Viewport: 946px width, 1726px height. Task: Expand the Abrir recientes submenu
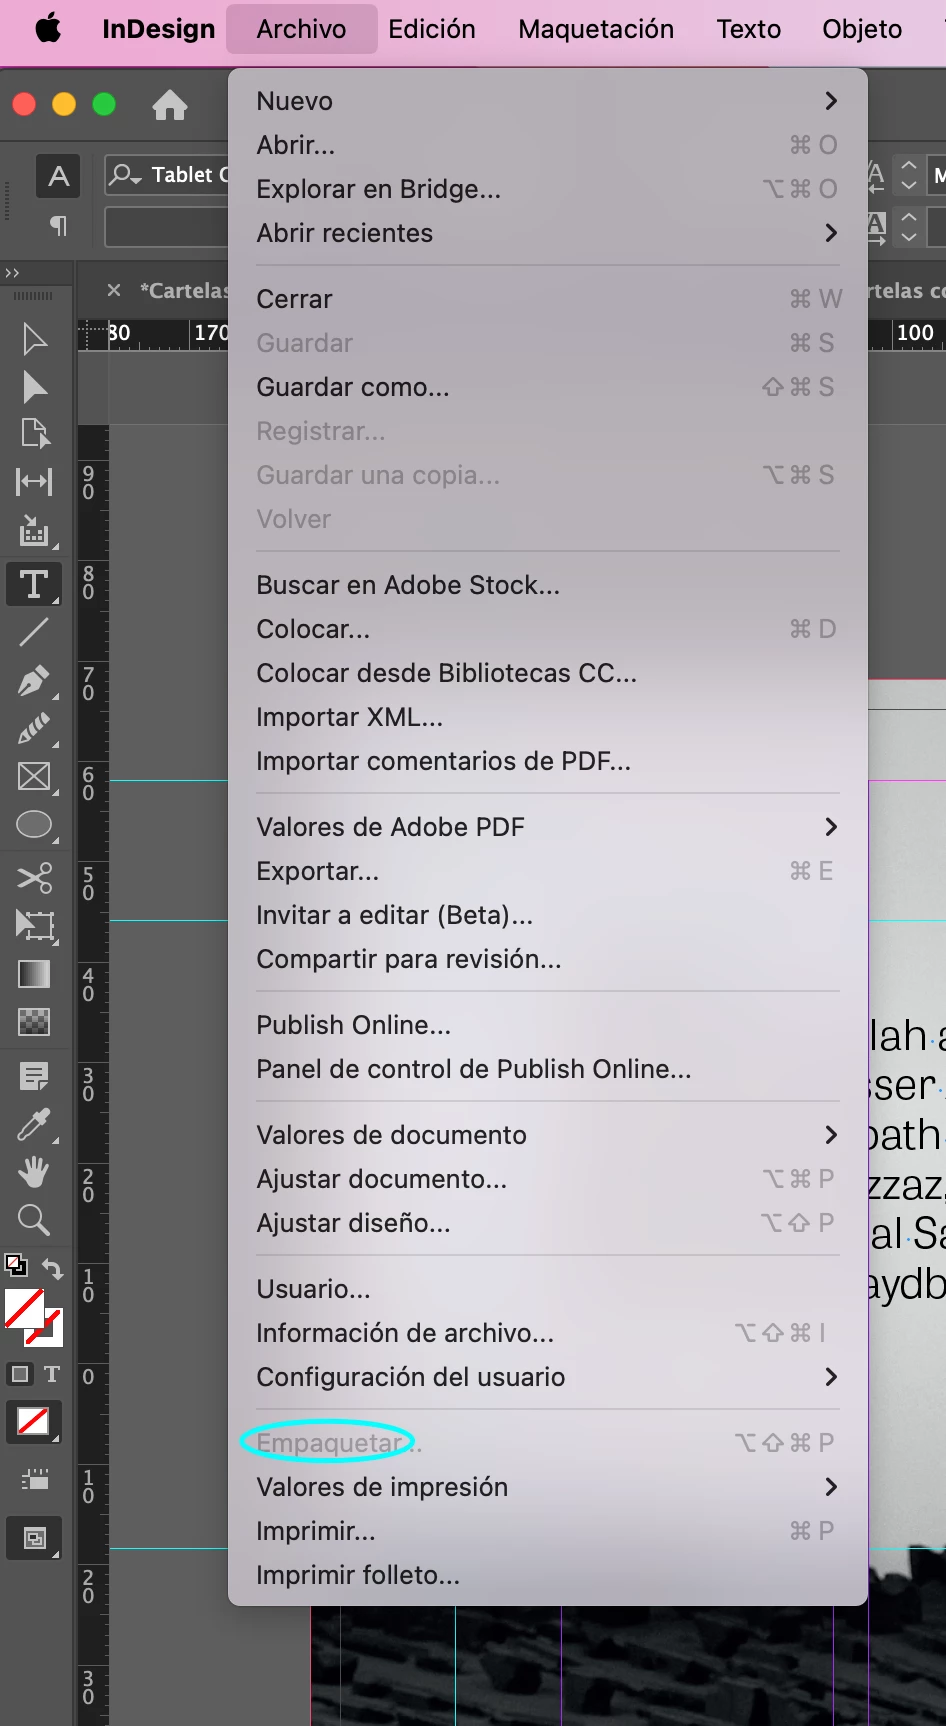coord(830,233)
